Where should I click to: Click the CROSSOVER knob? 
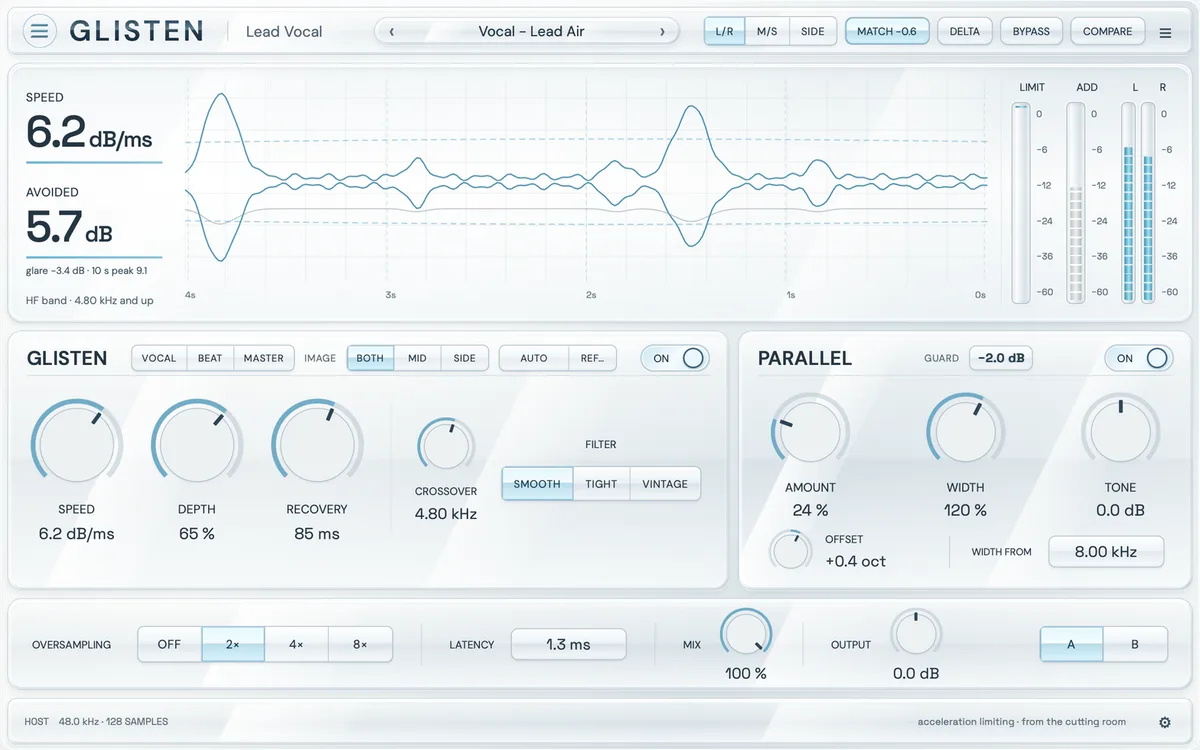[x=446, y=446]
